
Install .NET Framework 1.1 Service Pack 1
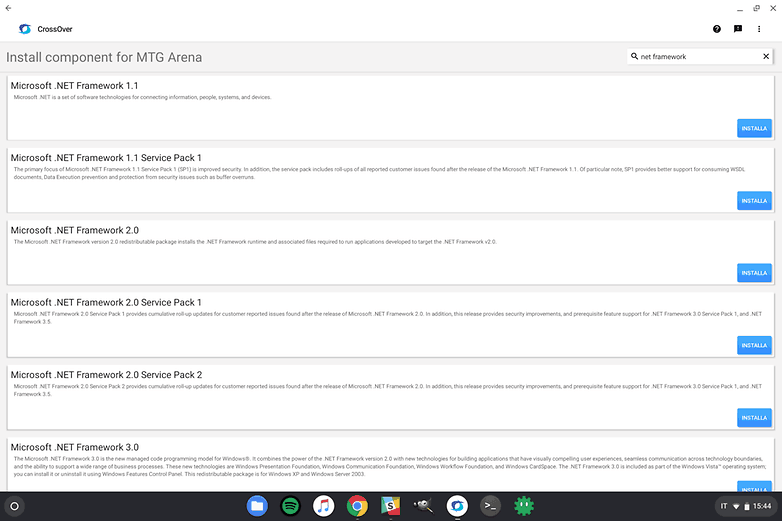pos(754,200)
